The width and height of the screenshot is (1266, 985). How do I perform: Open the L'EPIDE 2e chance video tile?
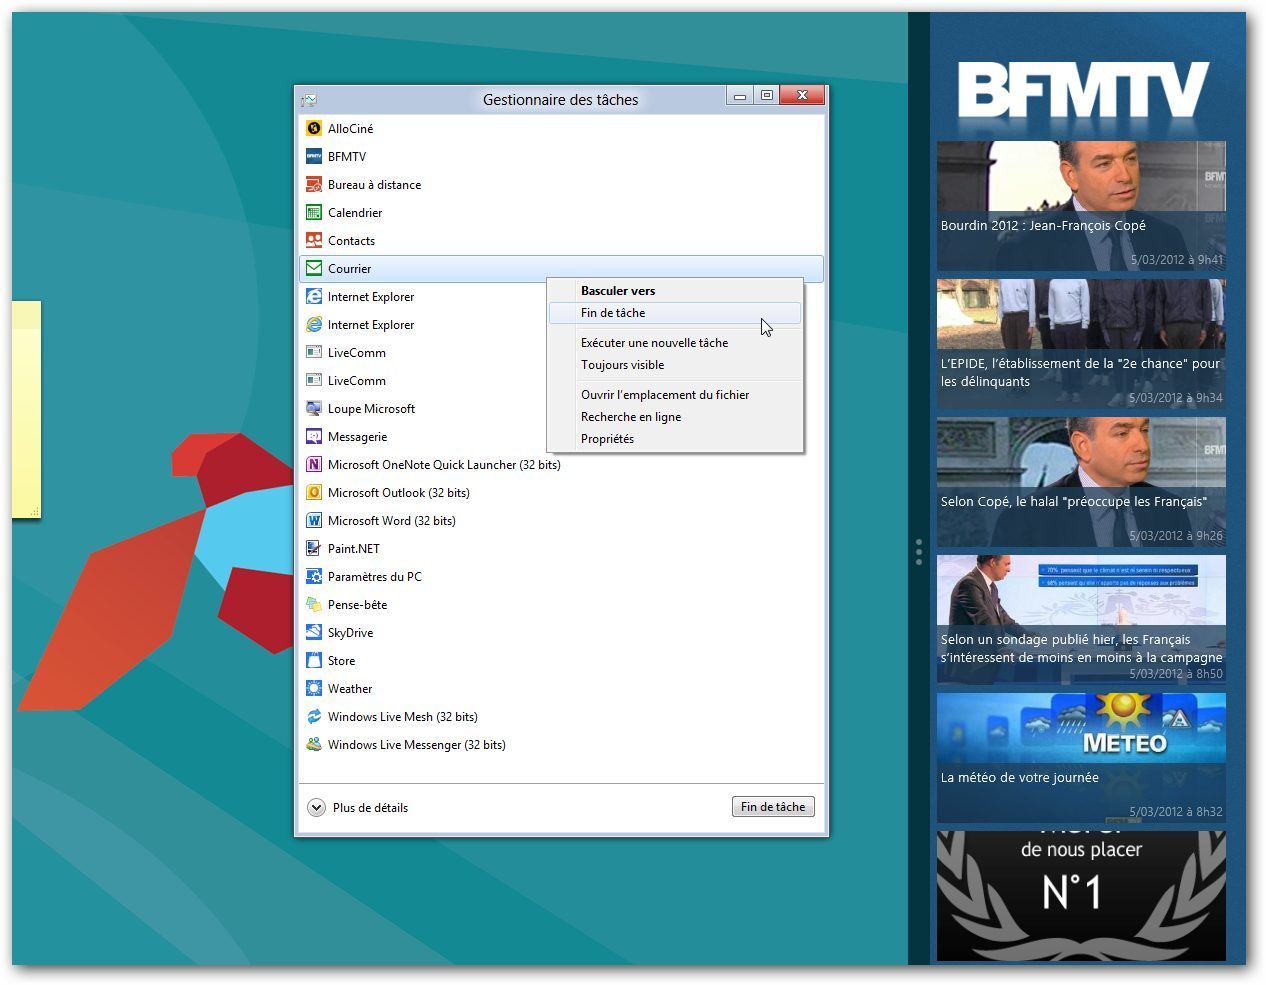click(1081, 344)
